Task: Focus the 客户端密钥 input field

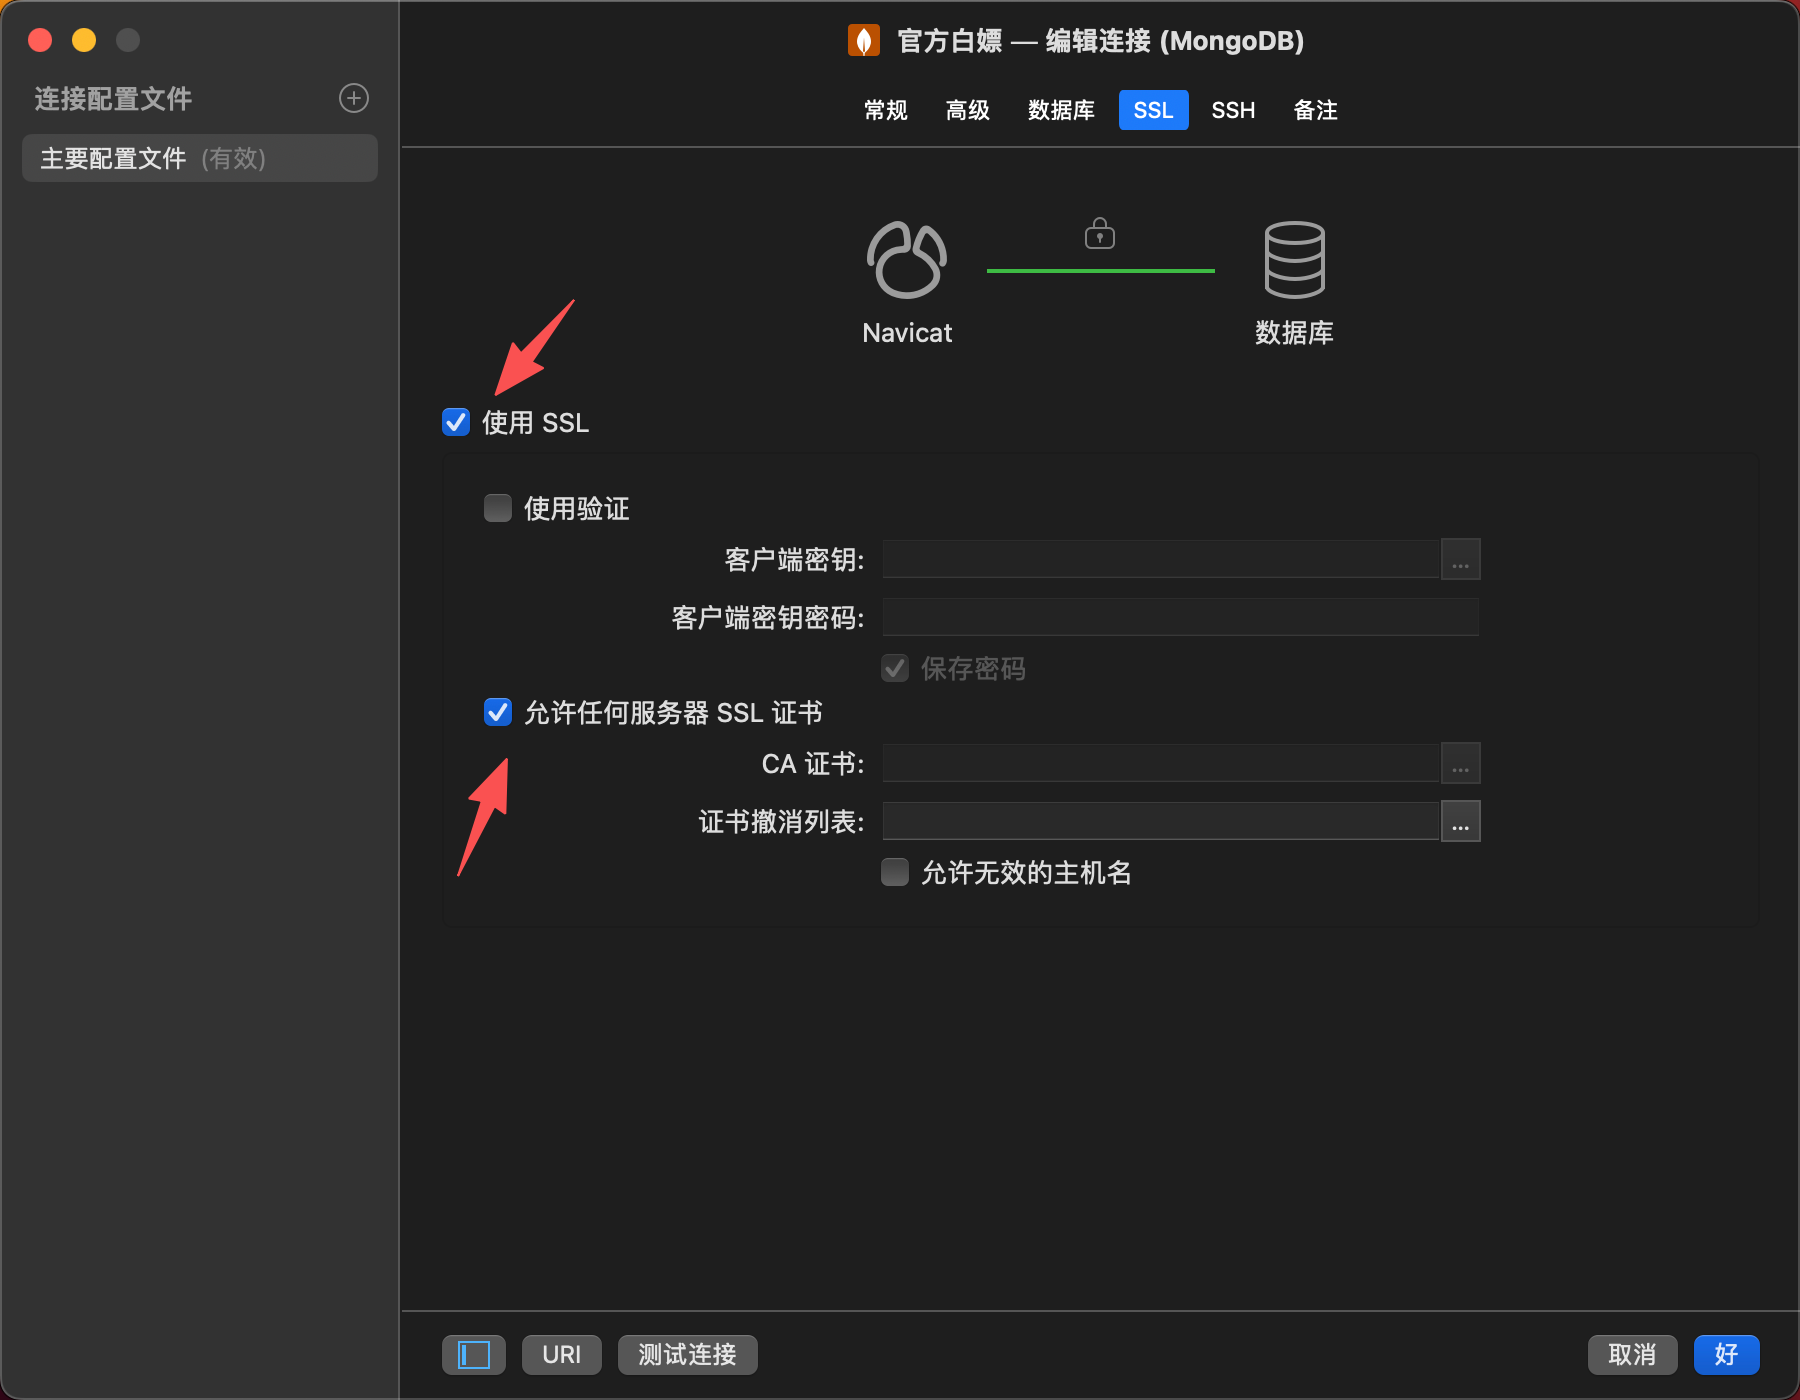Action: pyautogui.click(x=1161, y=559)
